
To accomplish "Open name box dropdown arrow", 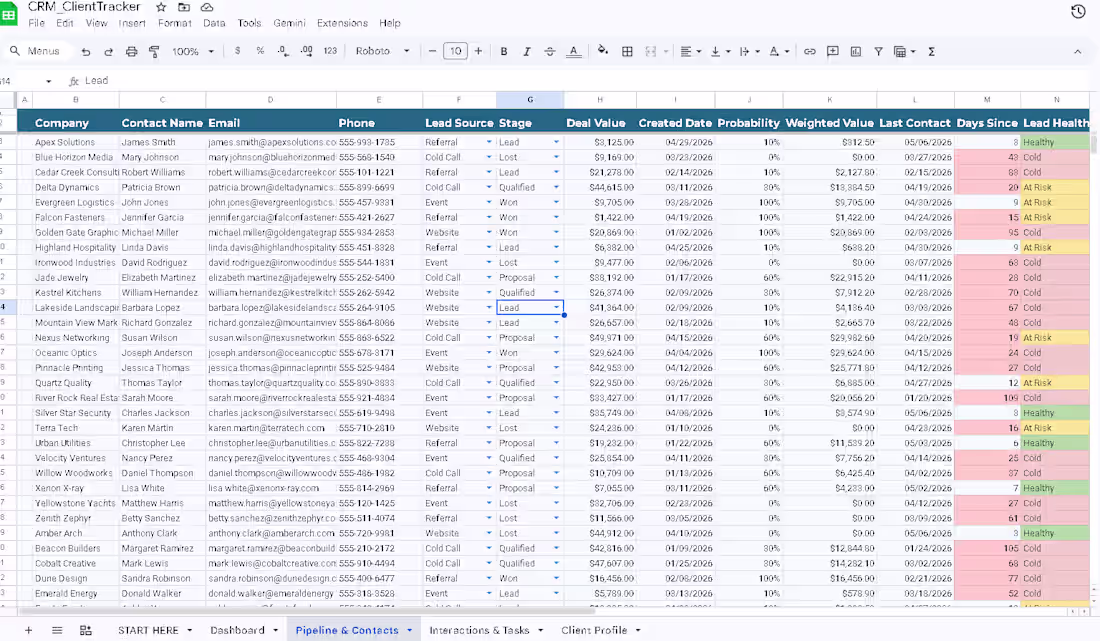I will [x=48, y=81].
